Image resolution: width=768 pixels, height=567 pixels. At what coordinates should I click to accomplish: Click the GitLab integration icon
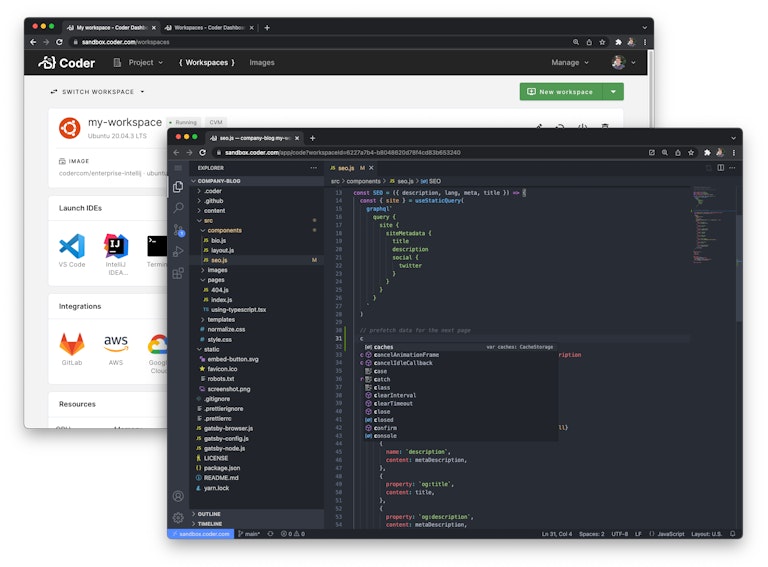(72, 343)
